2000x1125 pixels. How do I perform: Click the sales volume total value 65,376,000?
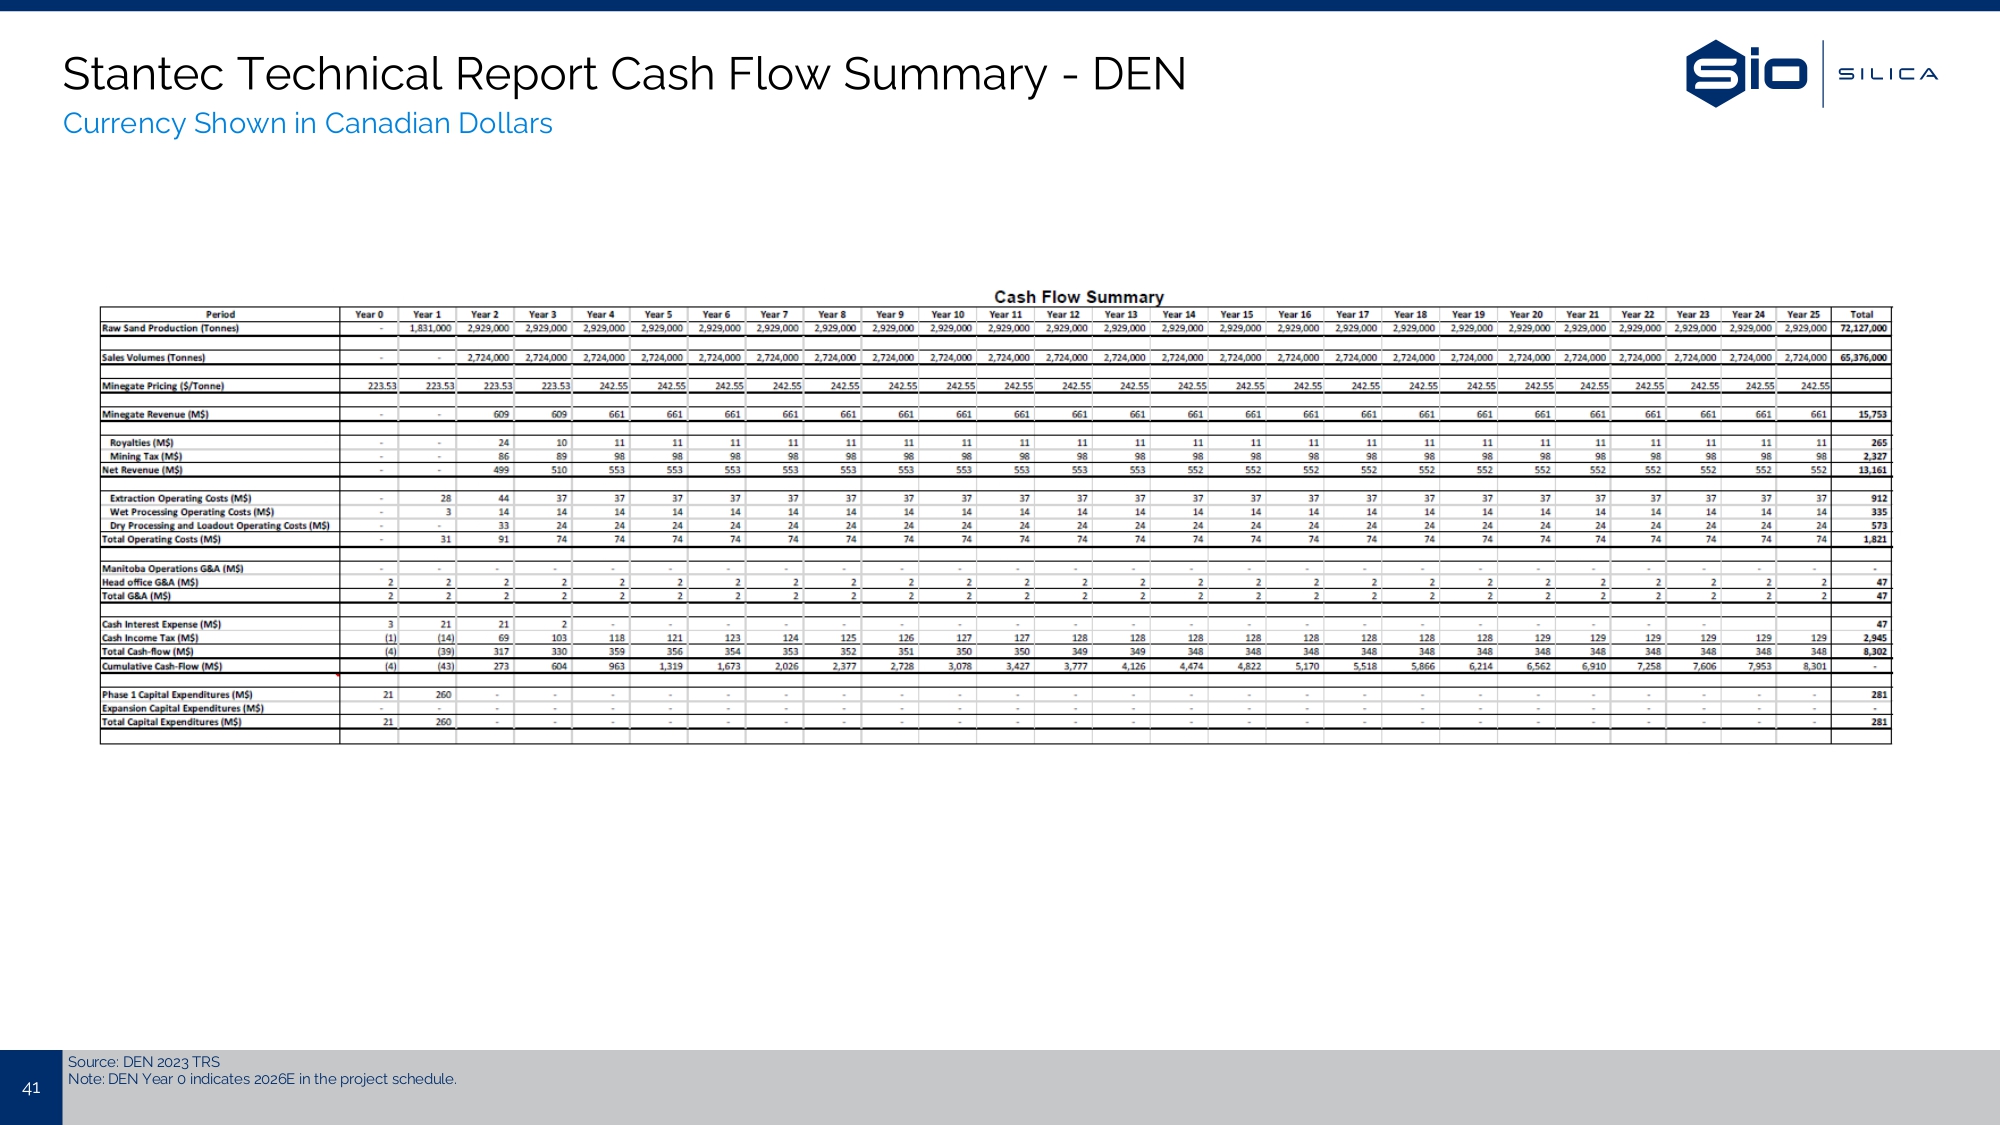(x=1863, y=357)
